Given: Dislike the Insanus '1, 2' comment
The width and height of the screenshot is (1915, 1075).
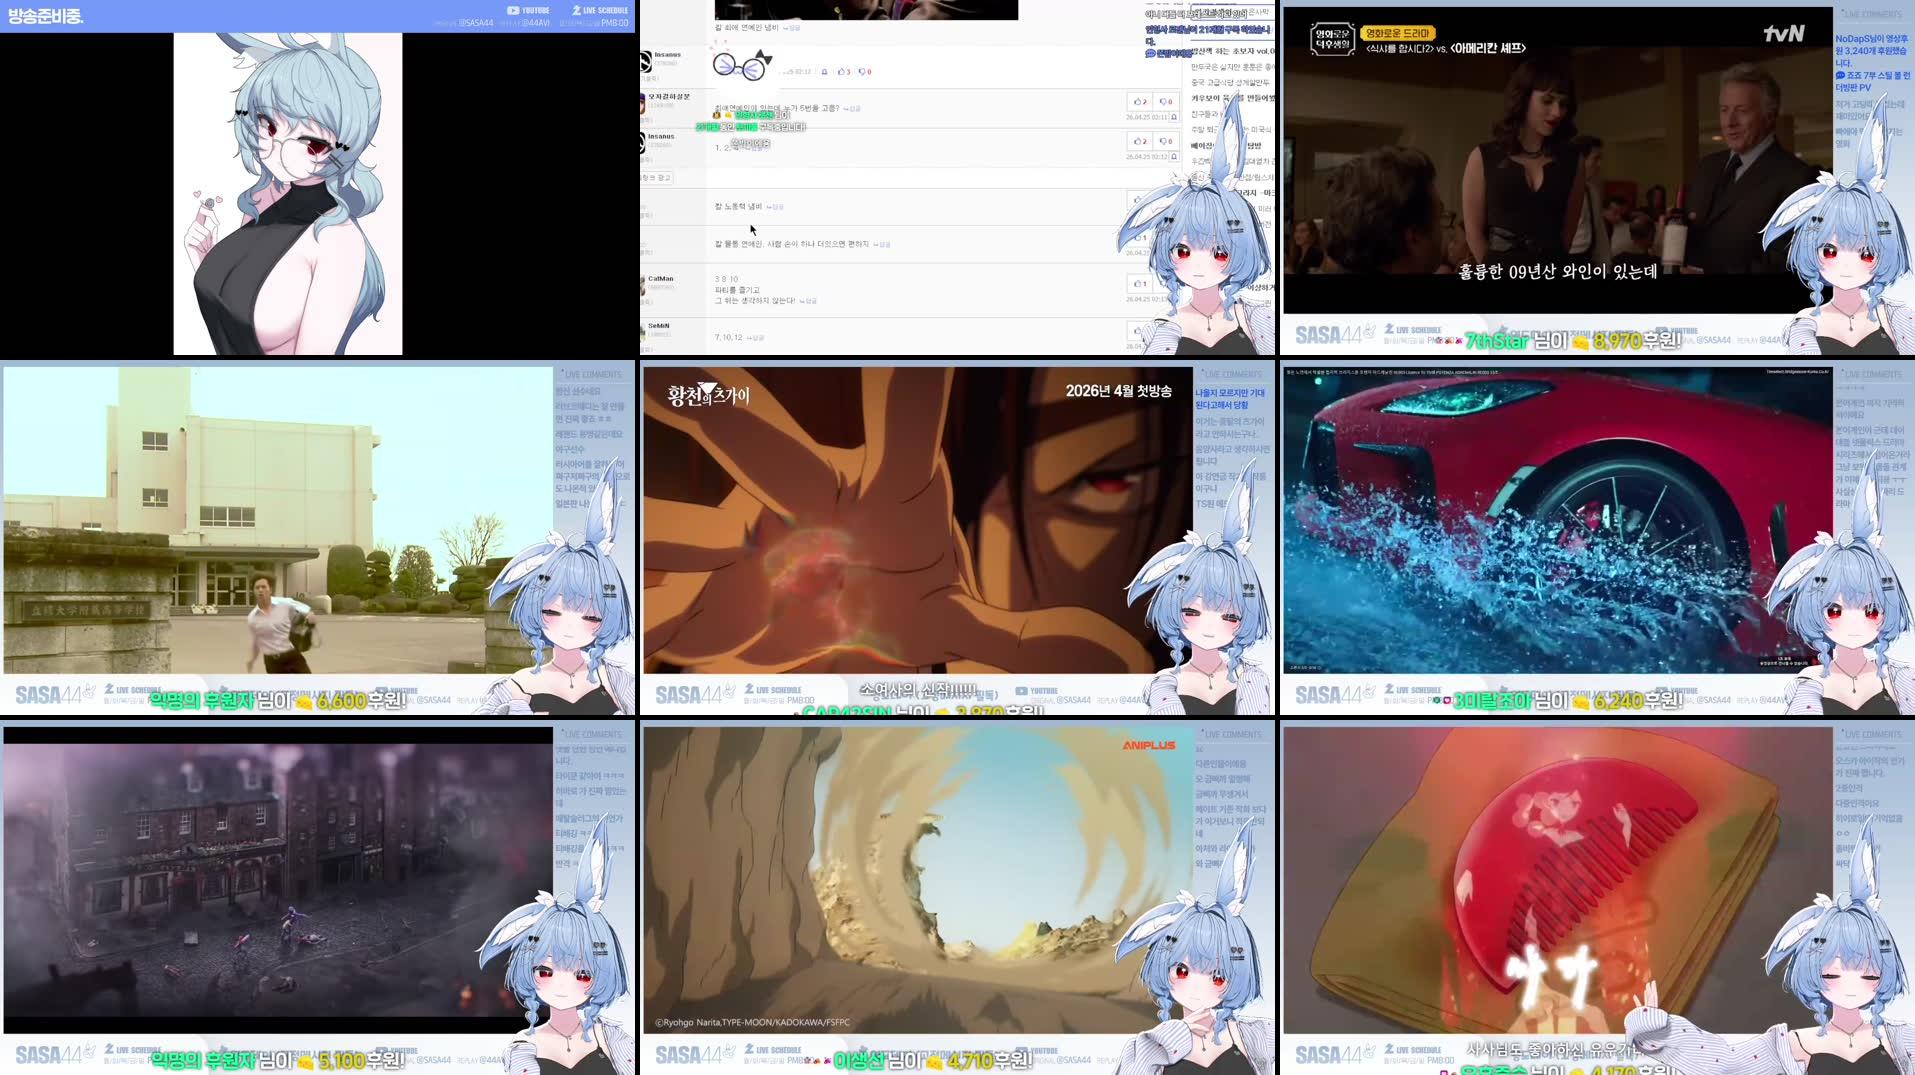Looking at the screenshot, I should pyautogui.click(x=1165, y=141).
